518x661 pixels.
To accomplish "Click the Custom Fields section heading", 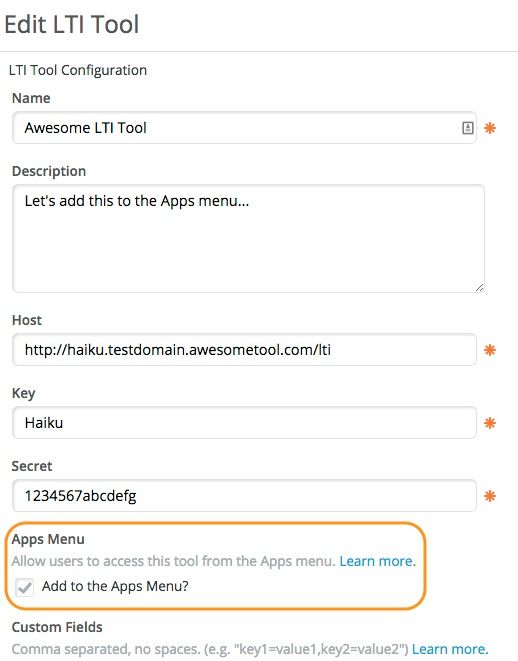I will point(57,627).
